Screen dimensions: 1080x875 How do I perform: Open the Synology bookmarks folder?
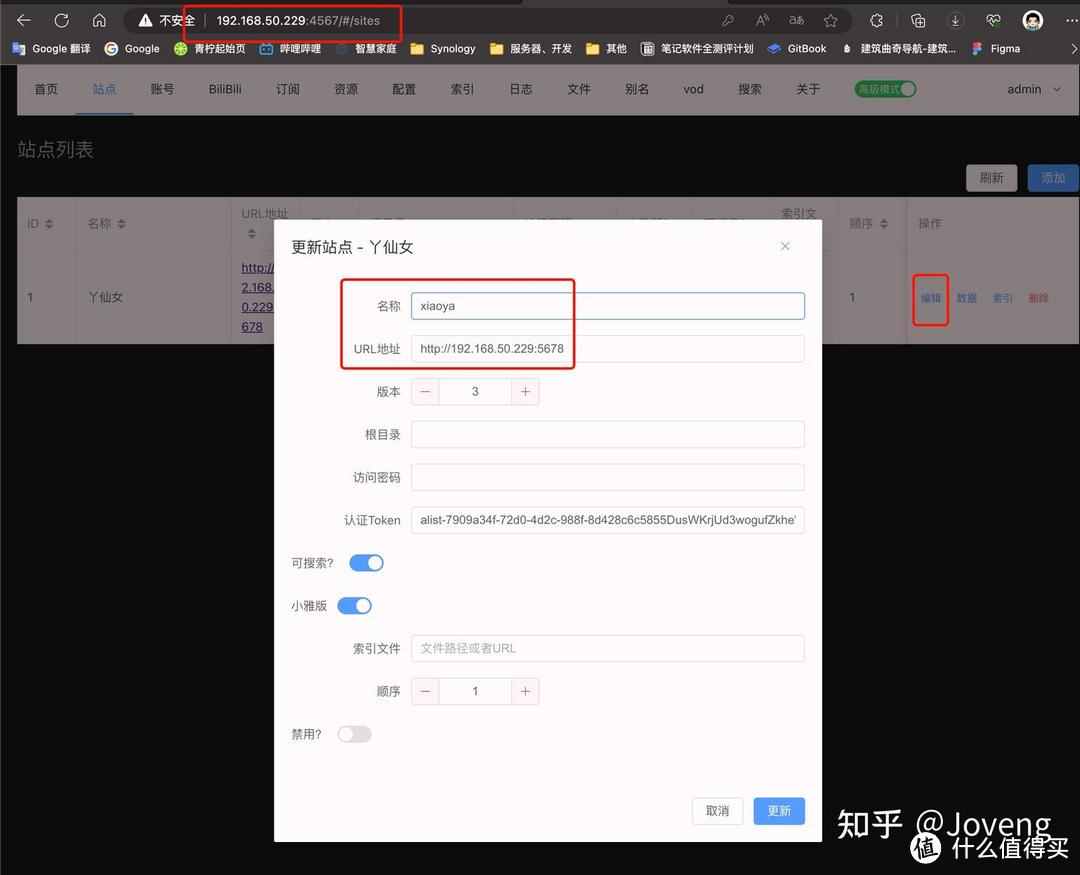point(443,49)
